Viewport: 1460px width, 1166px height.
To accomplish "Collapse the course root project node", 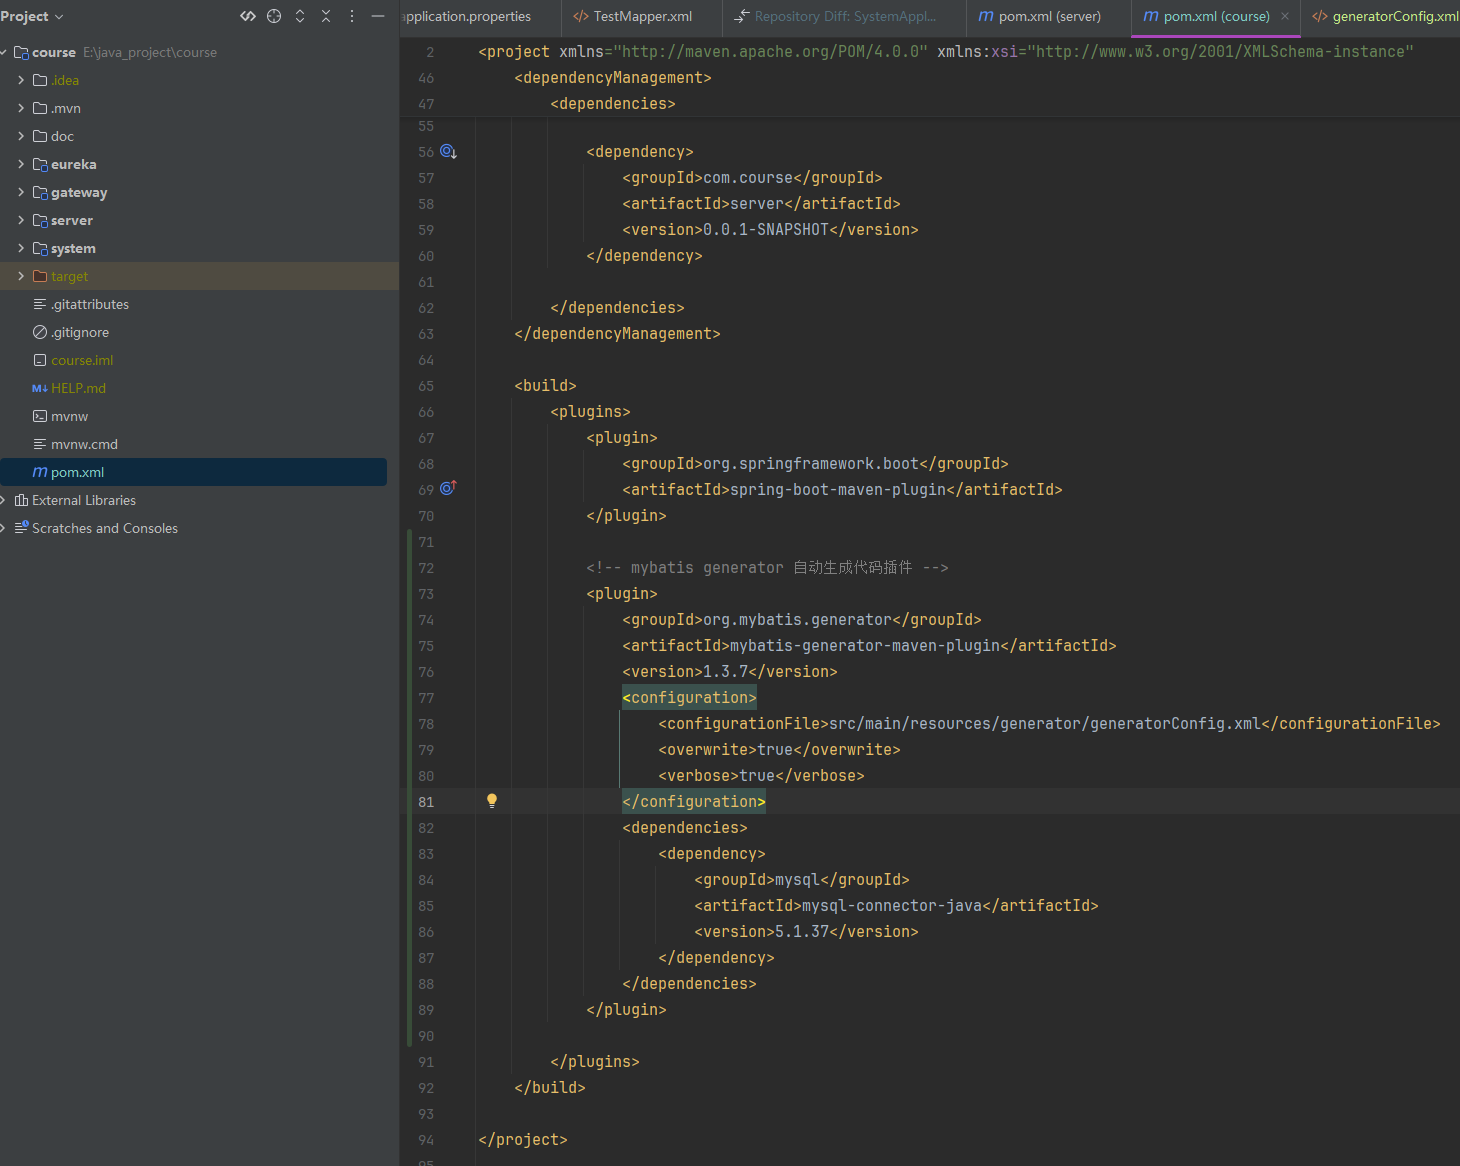I will pyautogui.click(x=4, y=52).
